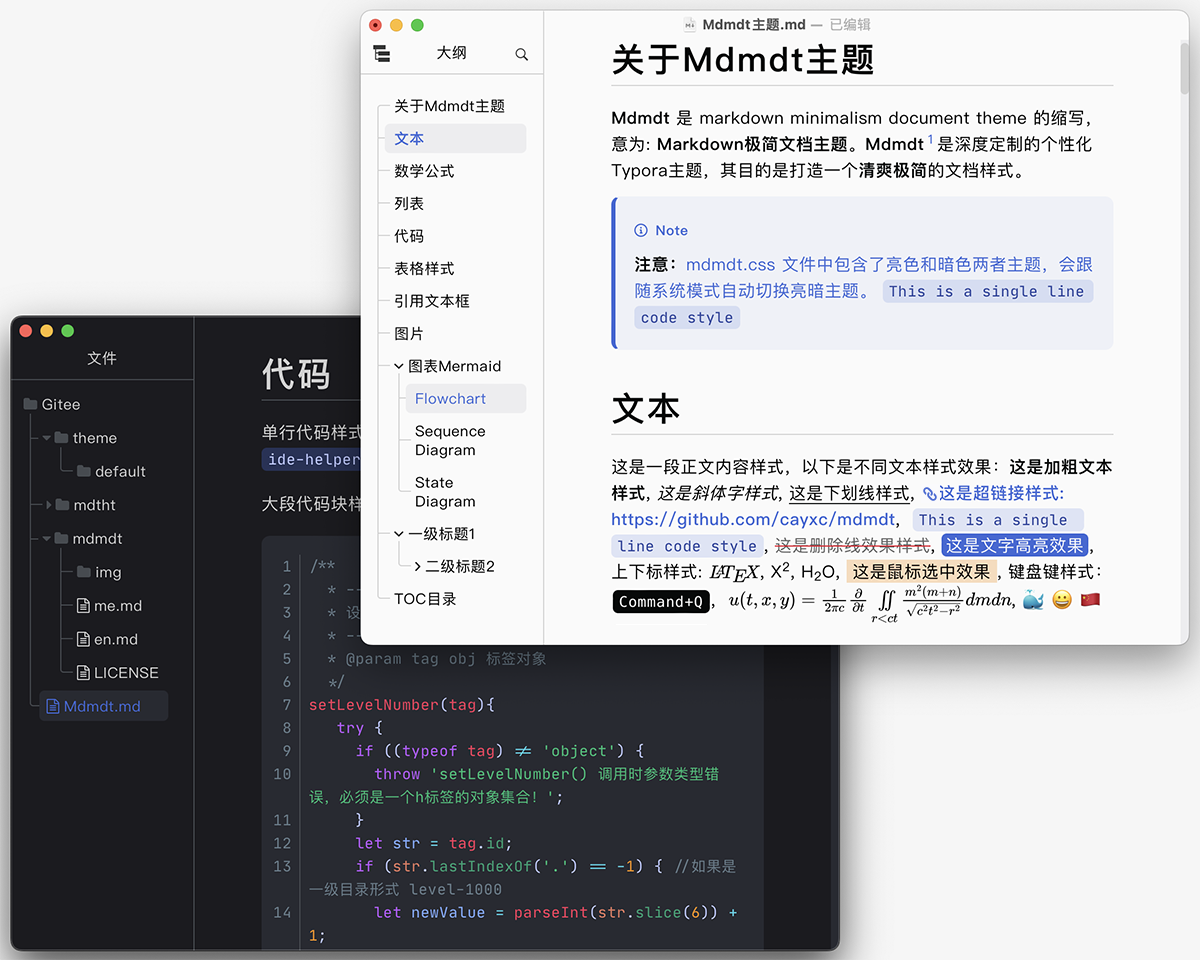Open github.com/cayxc/mdmdt hyperlink
The height and width of the screenshot is (960, 1200).
753,520
